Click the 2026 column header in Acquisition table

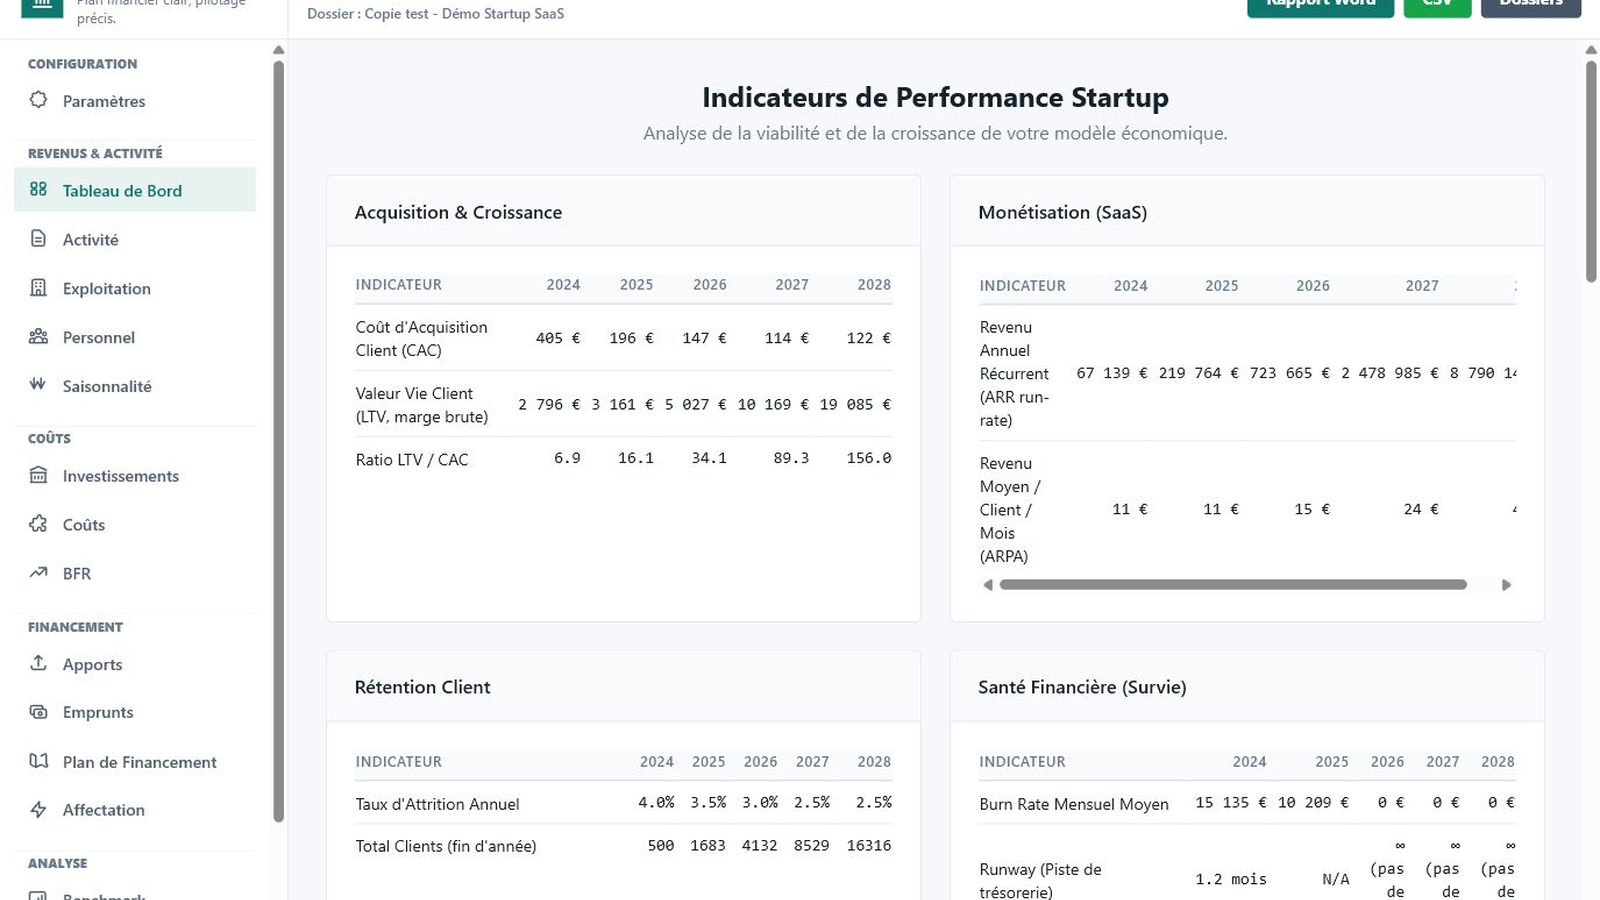coord(710,284)
